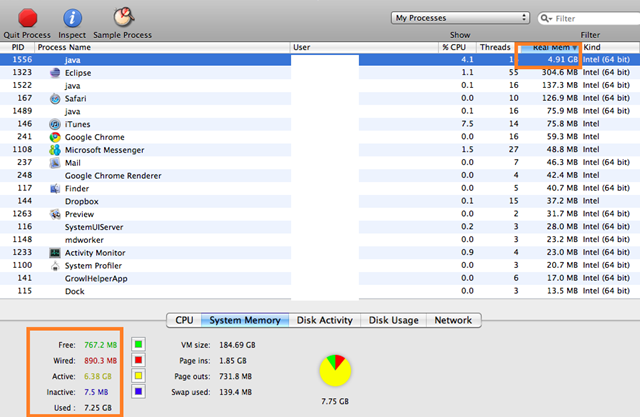Click the Sample Process magnifier icon
The height and width of the screenshot is (417, 640).
point(124,17)
